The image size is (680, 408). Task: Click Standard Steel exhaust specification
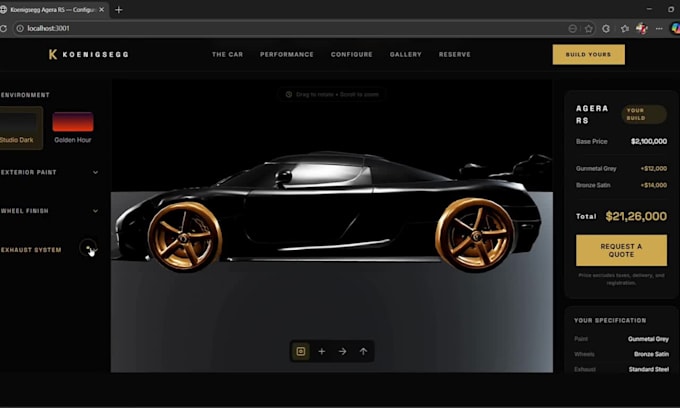point(648,369)
